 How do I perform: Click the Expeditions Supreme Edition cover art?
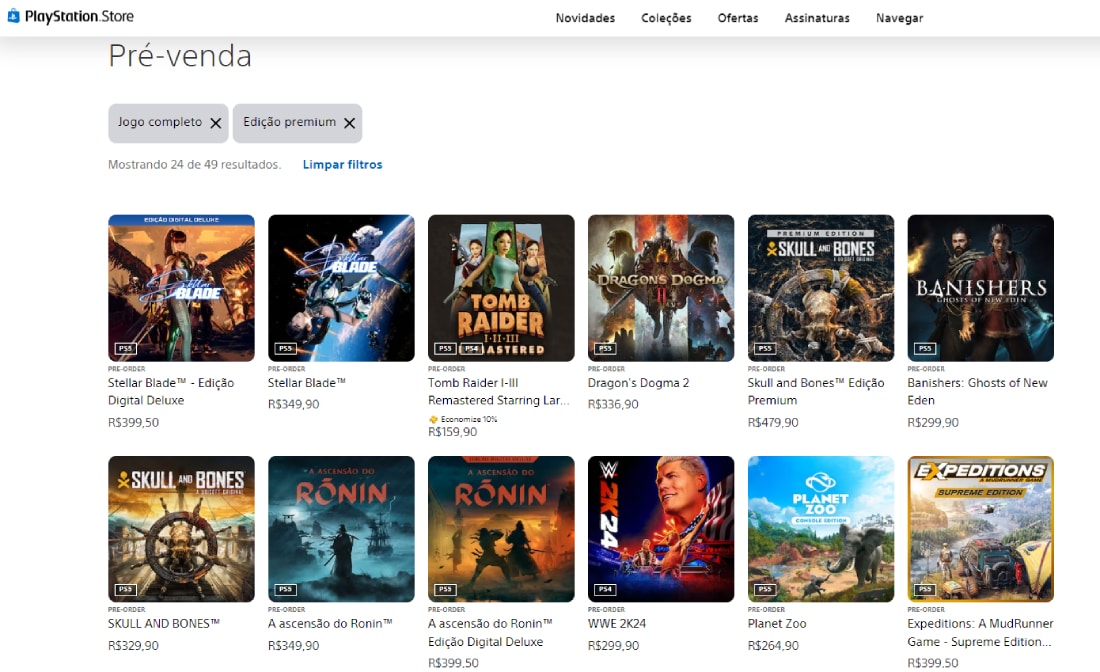[980, 529]
